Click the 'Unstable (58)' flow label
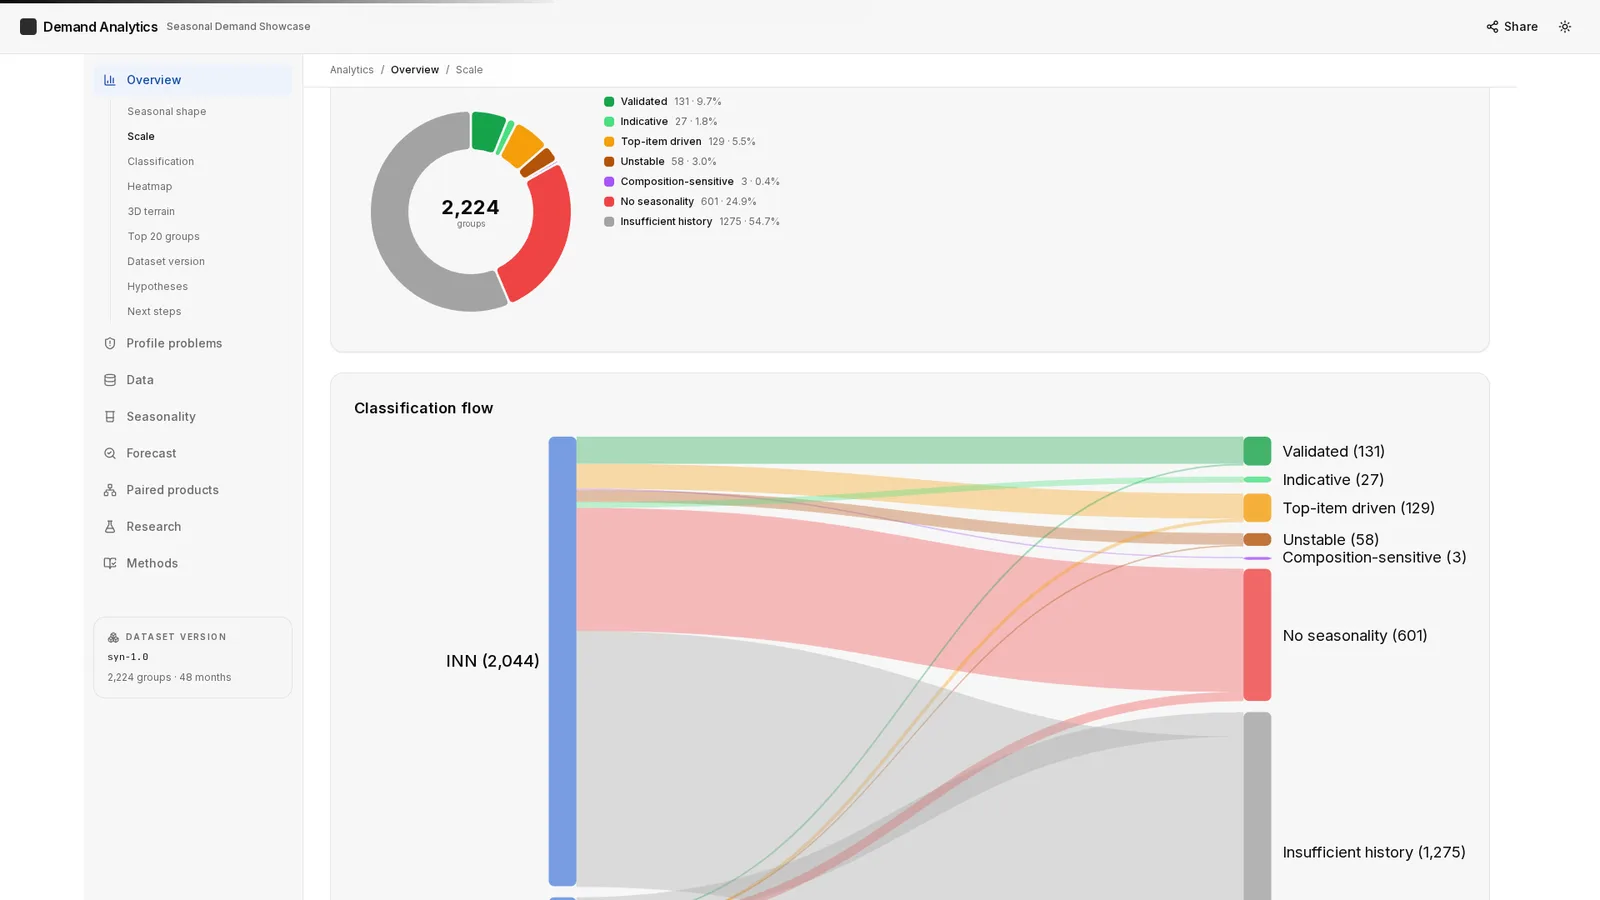1600x900 pixels. coord(1331,540)
